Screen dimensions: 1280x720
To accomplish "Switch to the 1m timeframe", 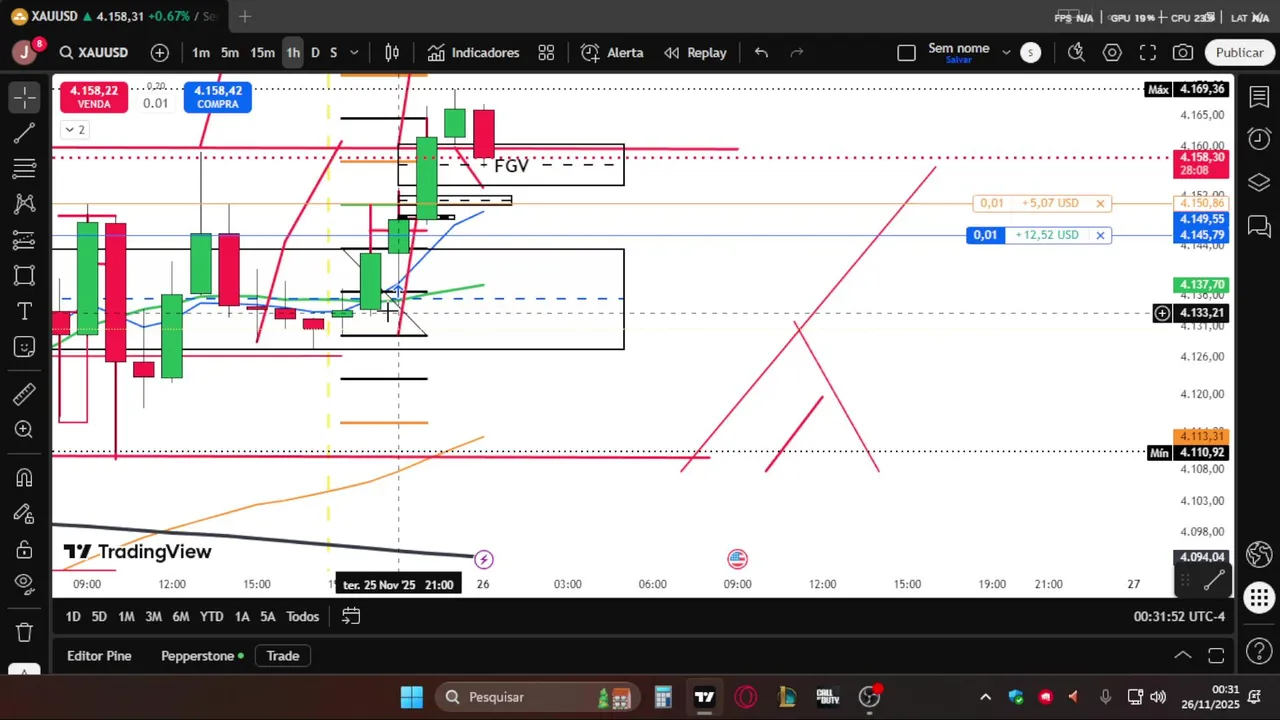I will pyautogui.click(x=201, y=53).
